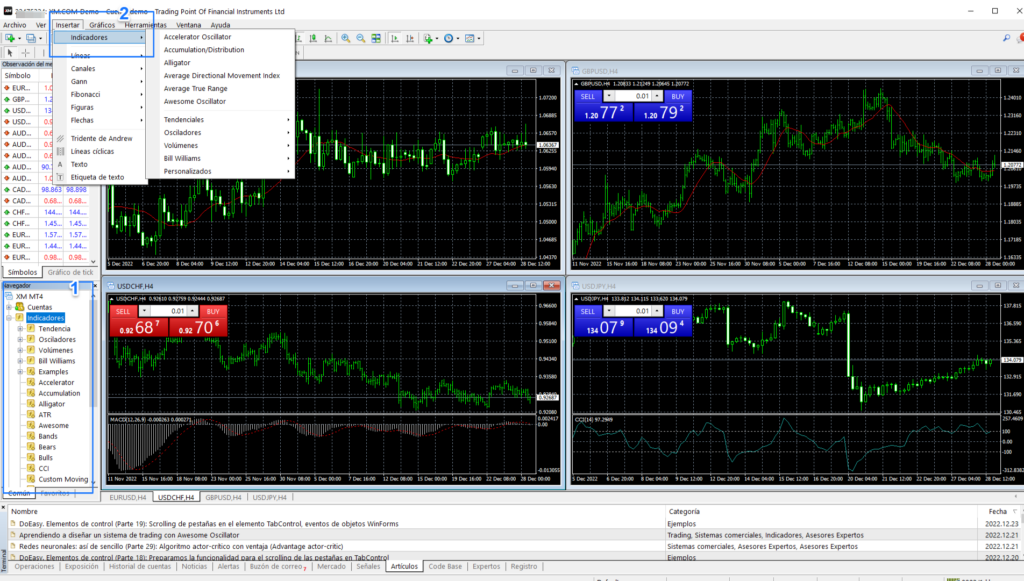Select the crosshair tool
This screenshot has width=1024, height=581.
(25, 53)
